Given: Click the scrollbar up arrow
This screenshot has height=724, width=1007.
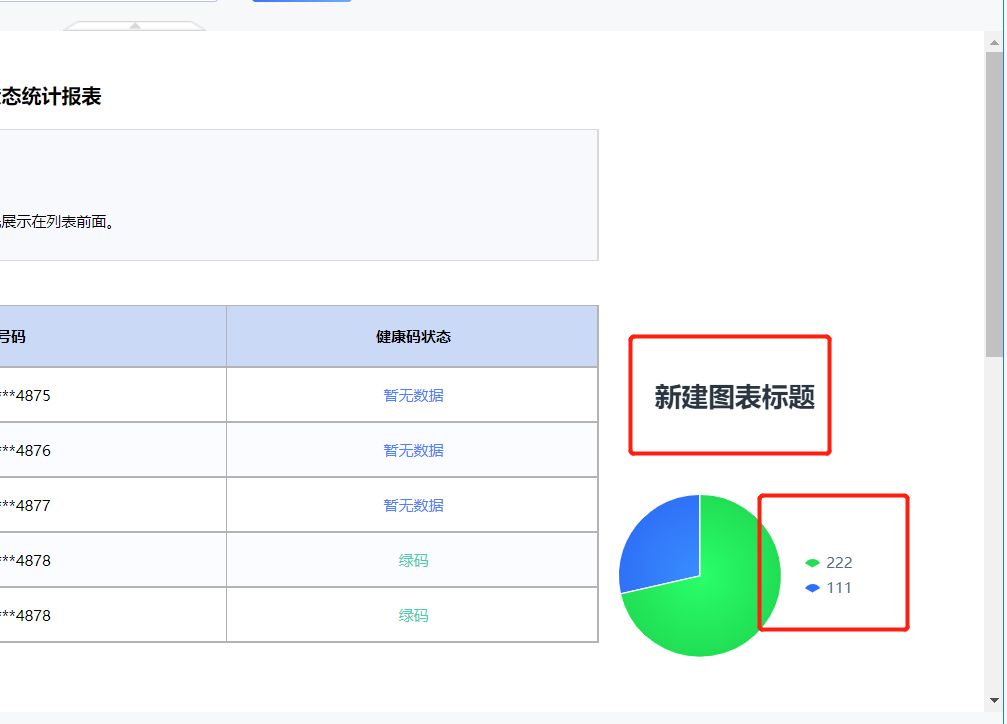Looking at the screenshot, I should click(x=994, y=43).
